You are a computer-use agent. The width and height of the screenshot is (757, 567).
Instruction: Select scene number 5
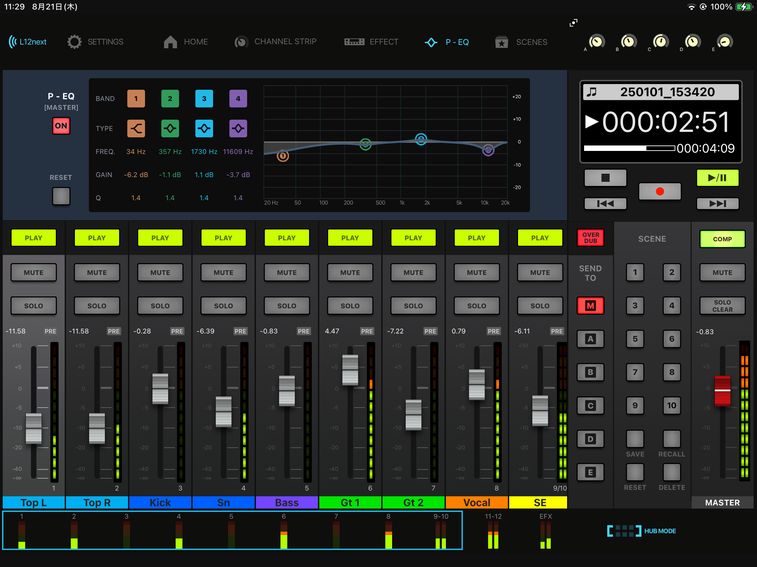[635, 339]
